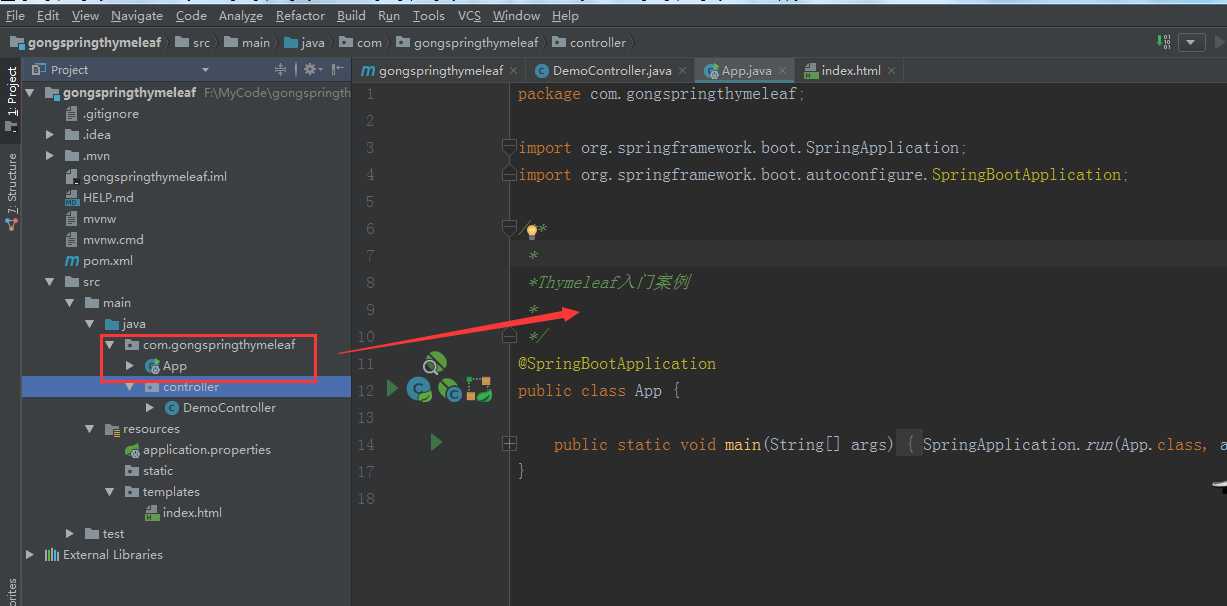Image resolution: width=1227 pixels, height=606 pixels.
Task: Open the run configuration dropdown
Action: point(1191,42)
